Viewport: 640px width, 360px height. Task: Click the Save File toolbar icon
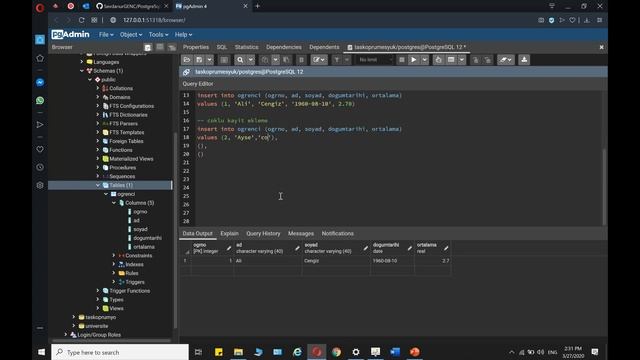click(199, 60)
